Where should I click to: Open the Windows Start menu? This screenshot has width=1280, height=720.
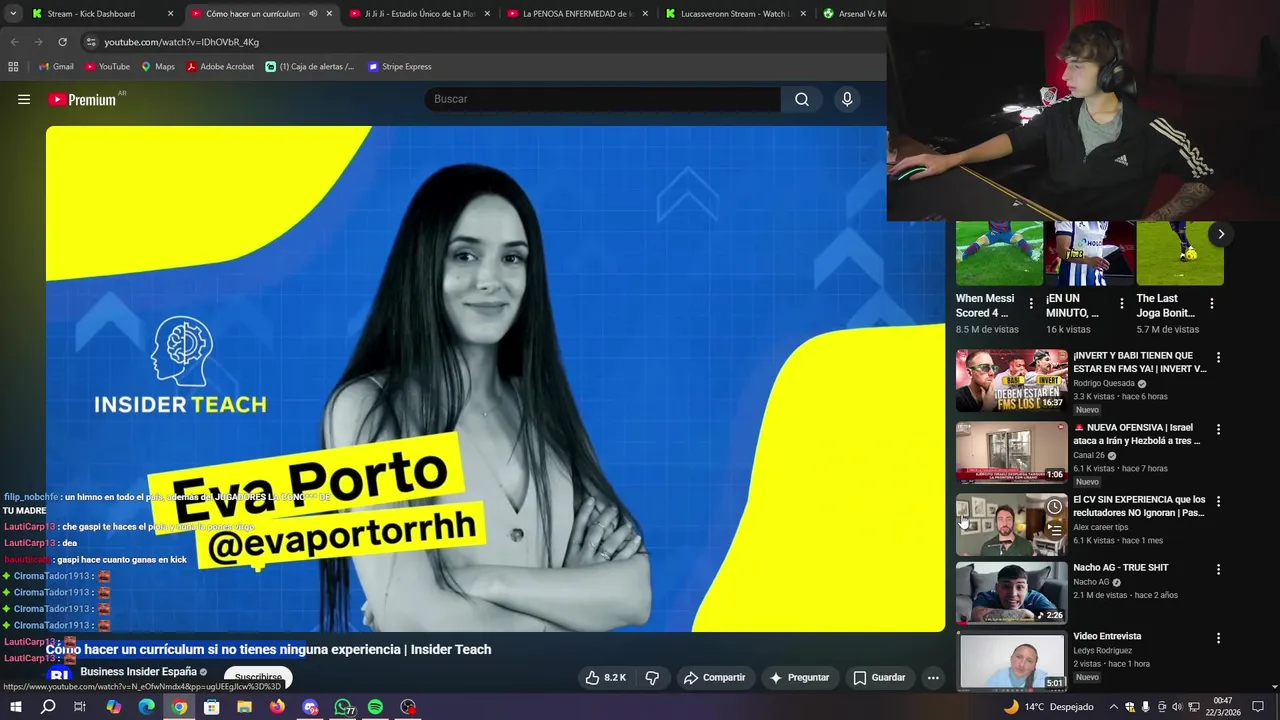(x=15, y=707)
